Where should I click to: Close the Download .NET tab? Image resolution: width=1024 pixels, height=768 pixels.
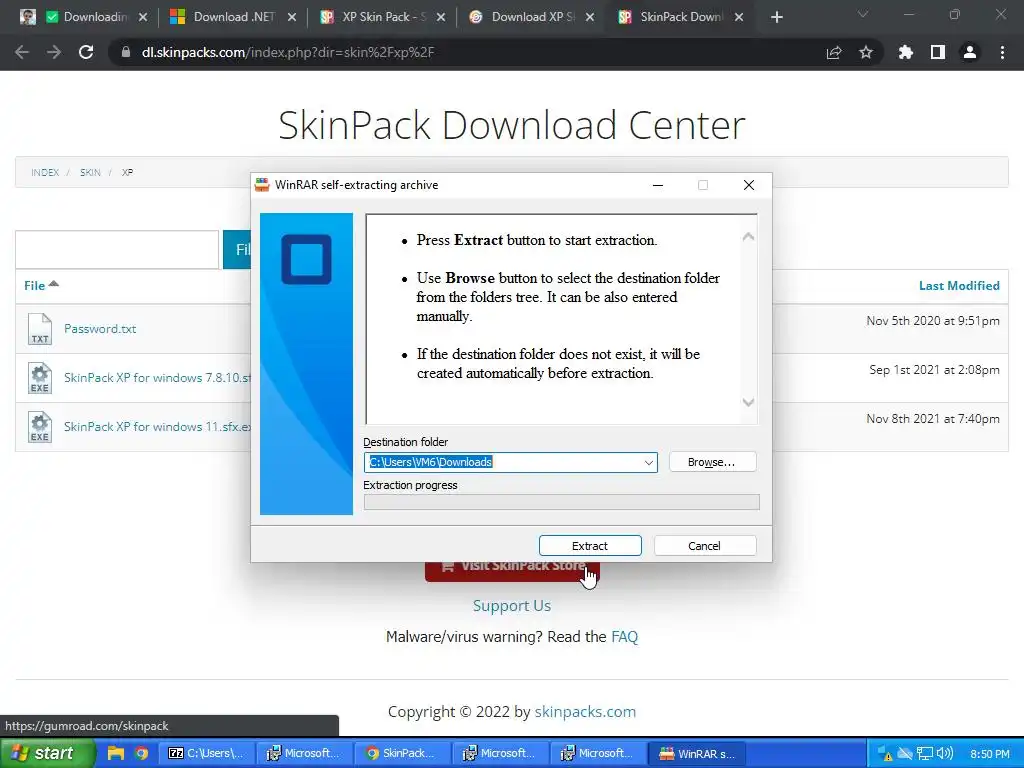pyautogui.click(x=292, y=18)
